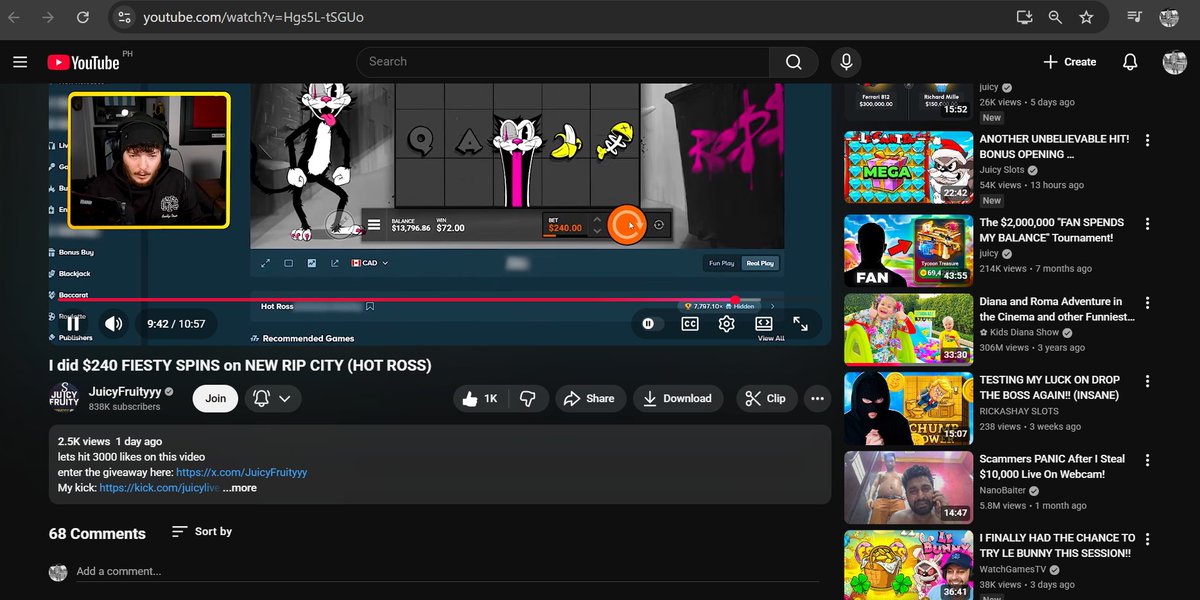Go to YouTube home via logo
Image resolution: width=1200 pixels, height=600 pixels.
click(84, 62)
